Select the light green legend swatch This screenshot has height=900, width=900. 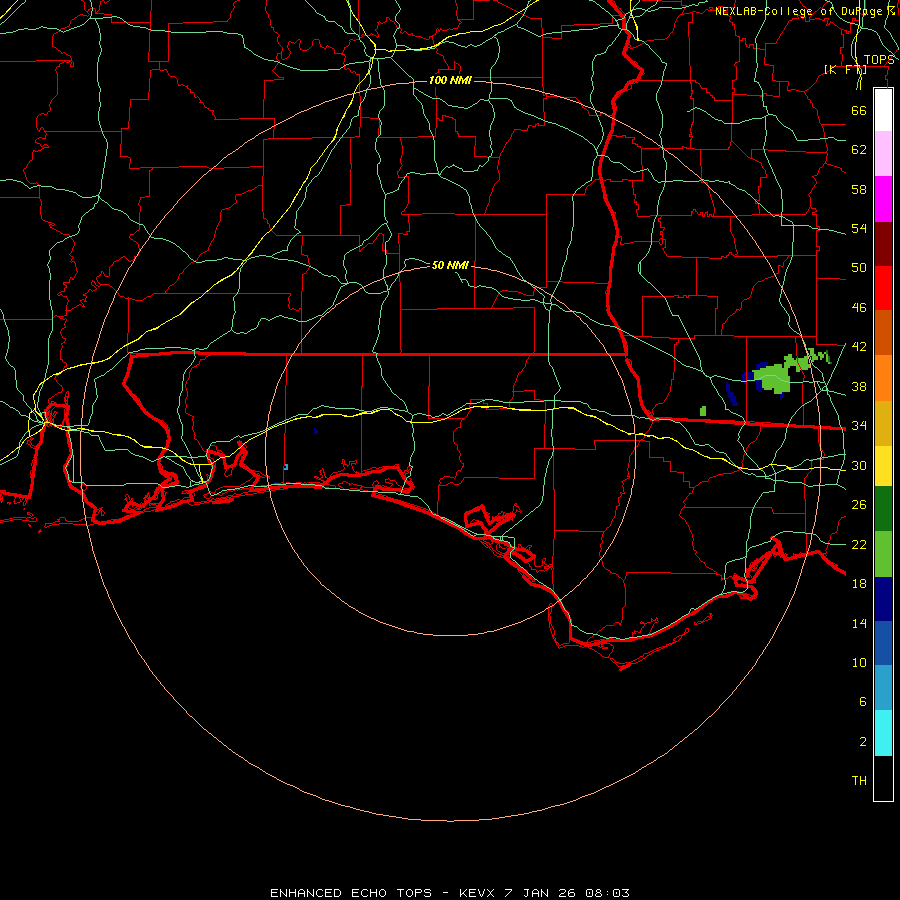tap(883, 554)
